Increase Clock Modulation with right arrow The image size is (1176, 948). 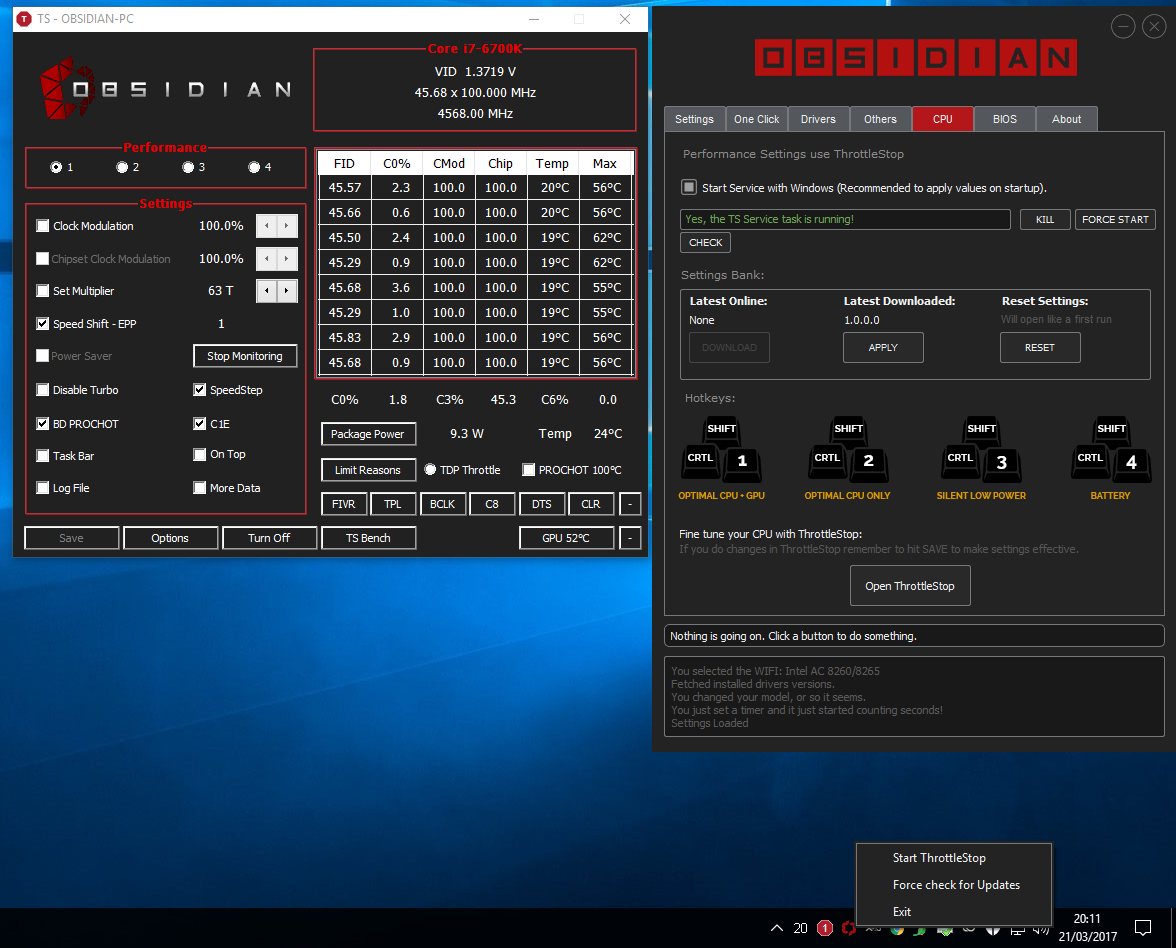point(286,226)
